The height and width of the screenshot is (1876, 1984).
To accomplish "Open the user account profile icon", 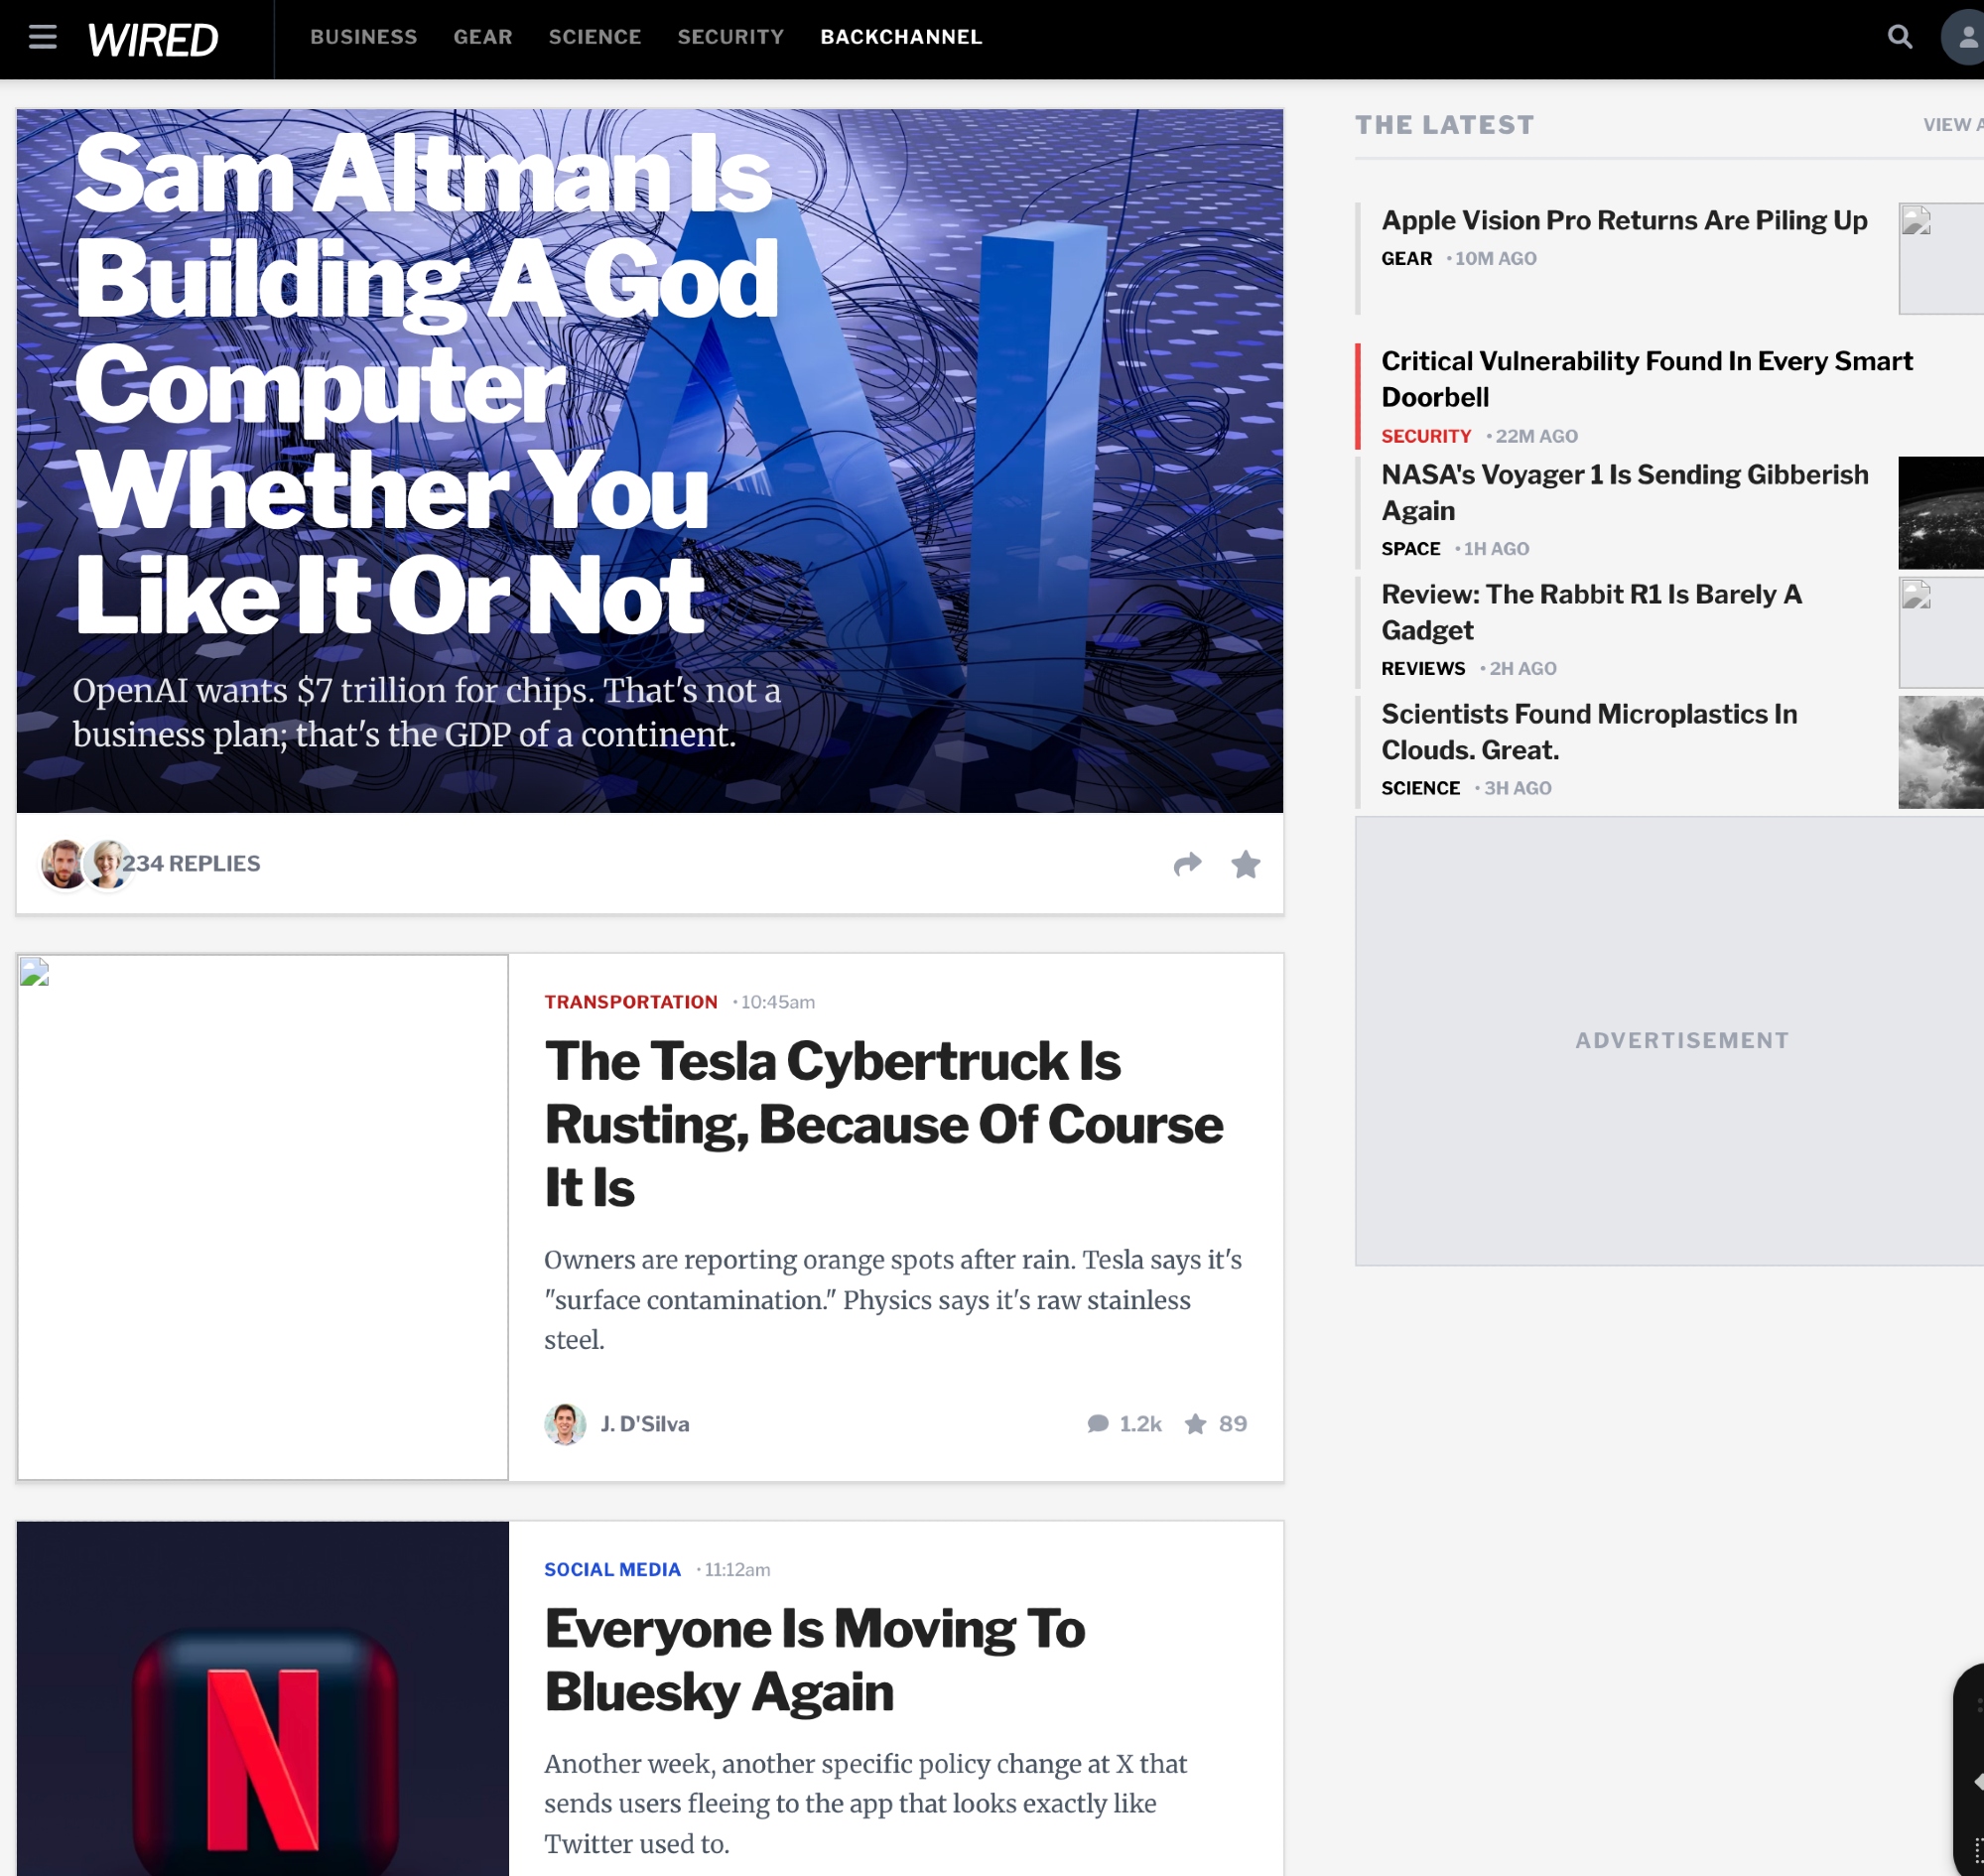I will [x=1965, y=38].
